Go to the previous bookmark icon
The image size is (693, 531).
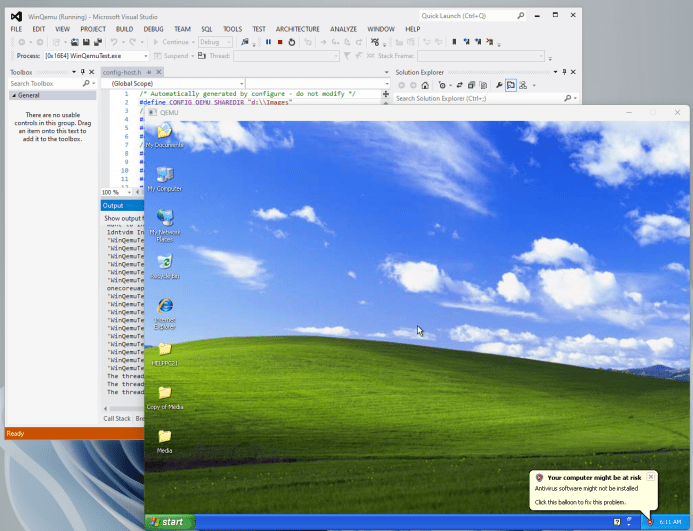point(466,42)
